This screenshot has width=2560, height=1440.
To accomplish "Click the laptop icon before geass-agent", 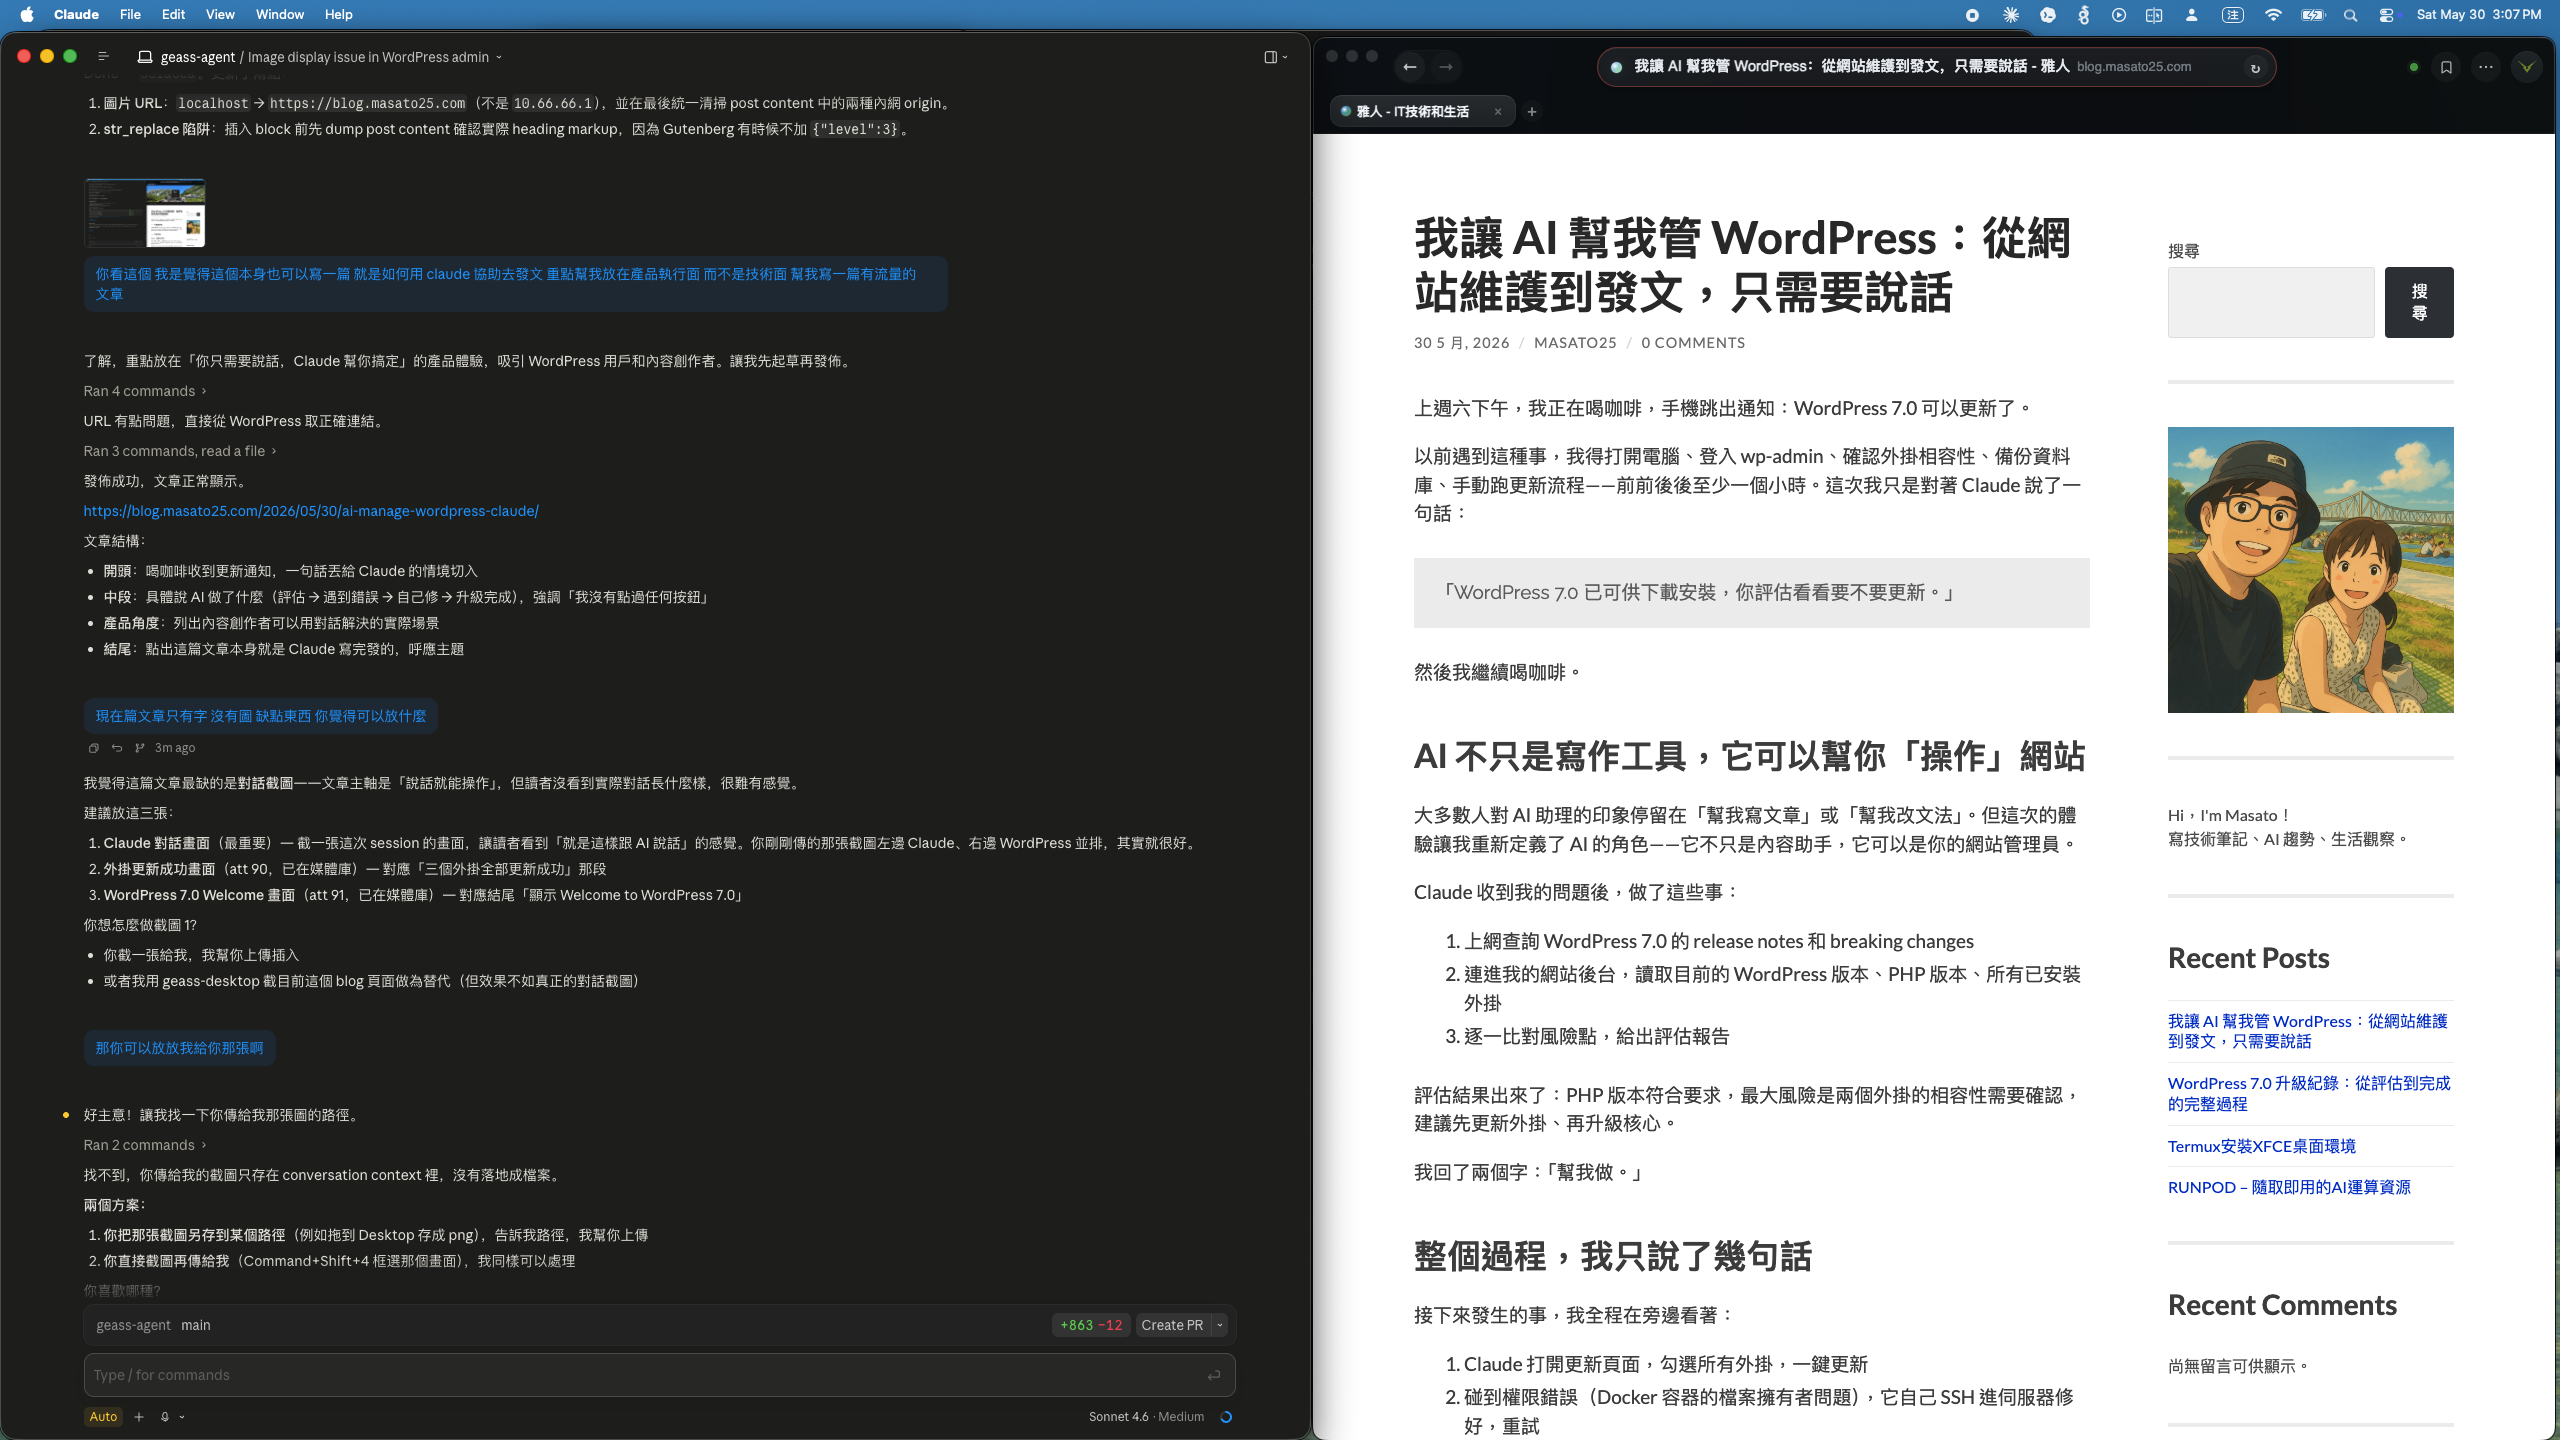I will click(x=145, y=57).
